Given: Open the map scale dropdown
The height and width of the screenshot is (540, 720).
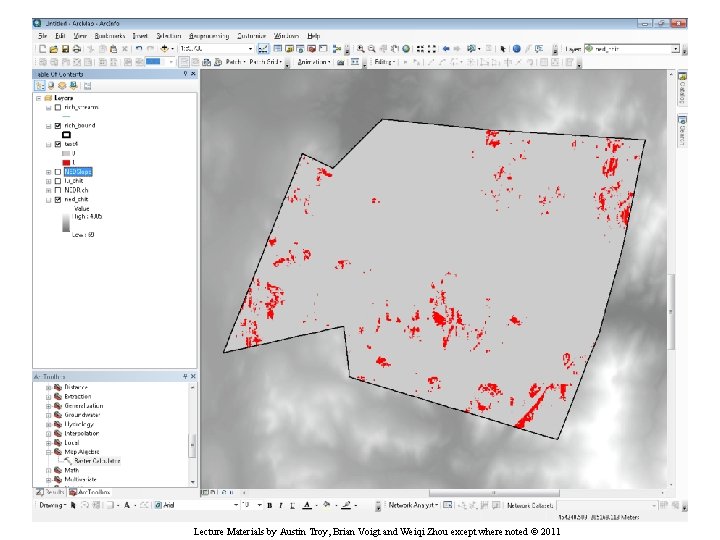Looking at the screenshot, I should coord(251,48).
